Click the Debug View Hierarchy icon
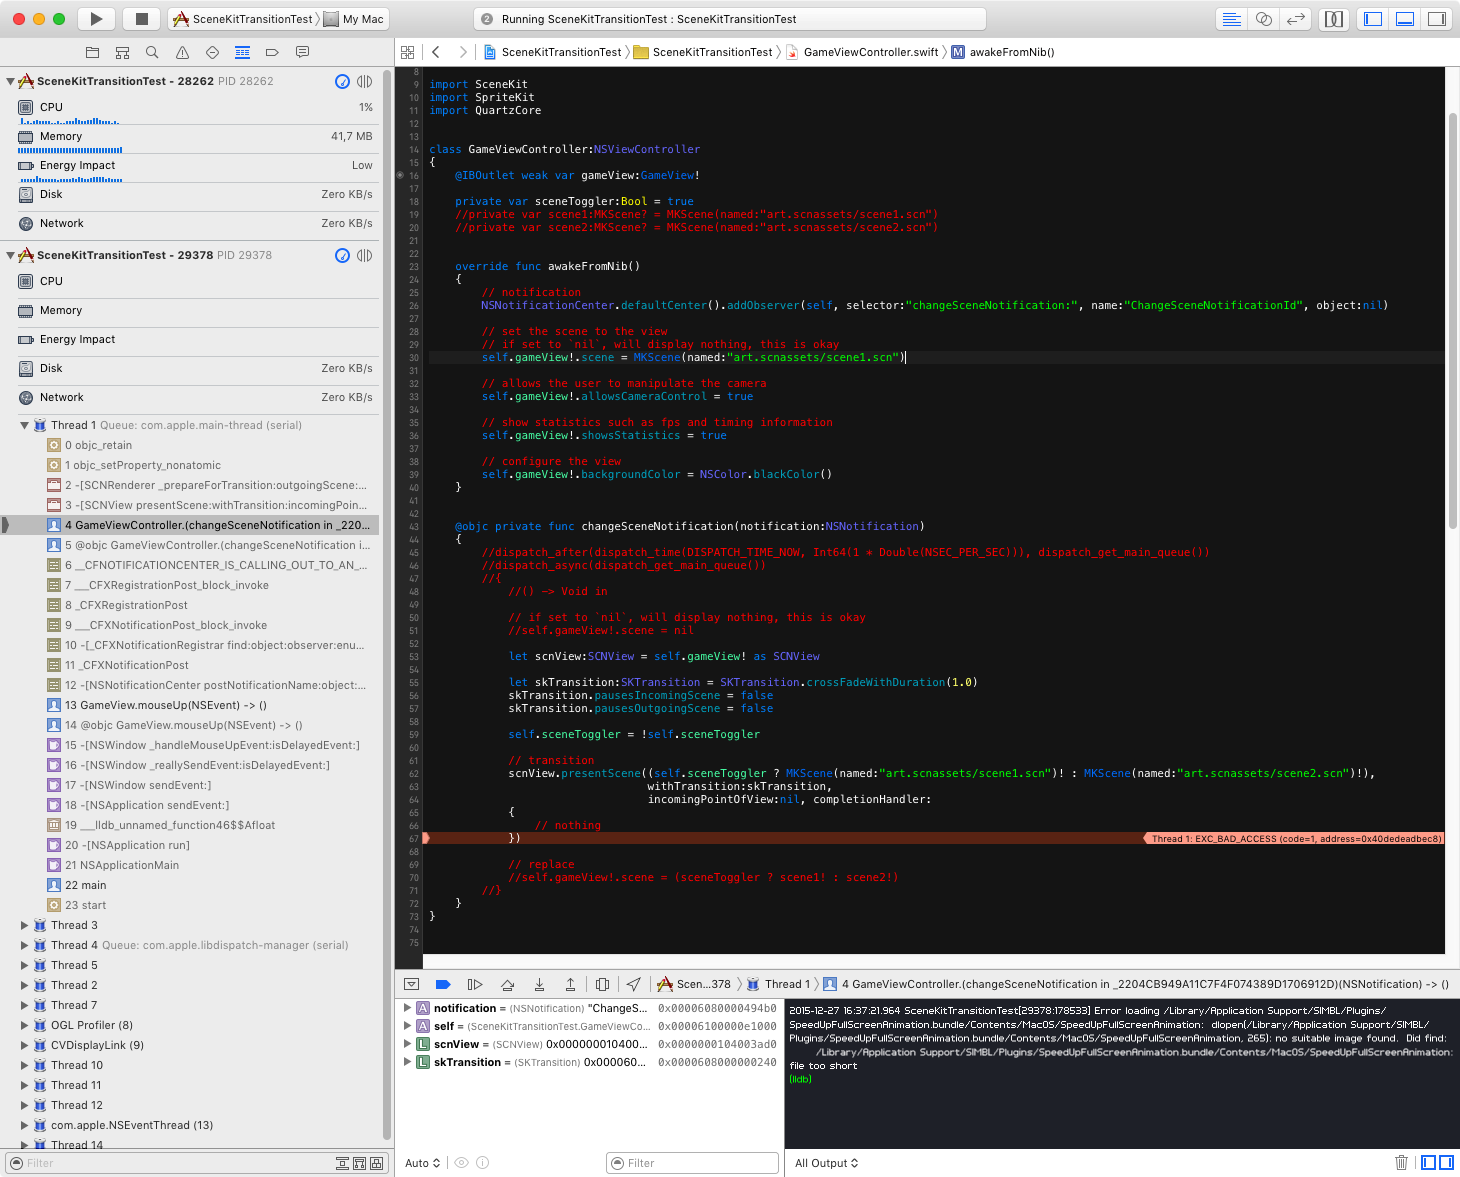1460x1177 pixels. (x=602, y=984)
